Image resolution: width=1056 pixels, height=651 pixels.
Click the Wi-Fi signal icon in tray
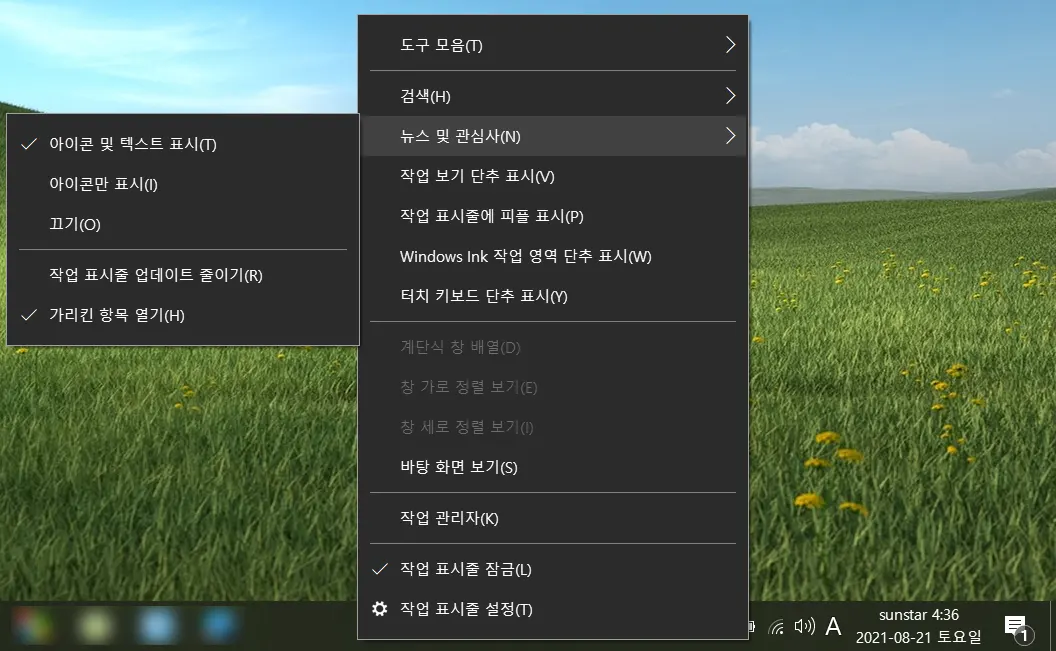[778, 627]
